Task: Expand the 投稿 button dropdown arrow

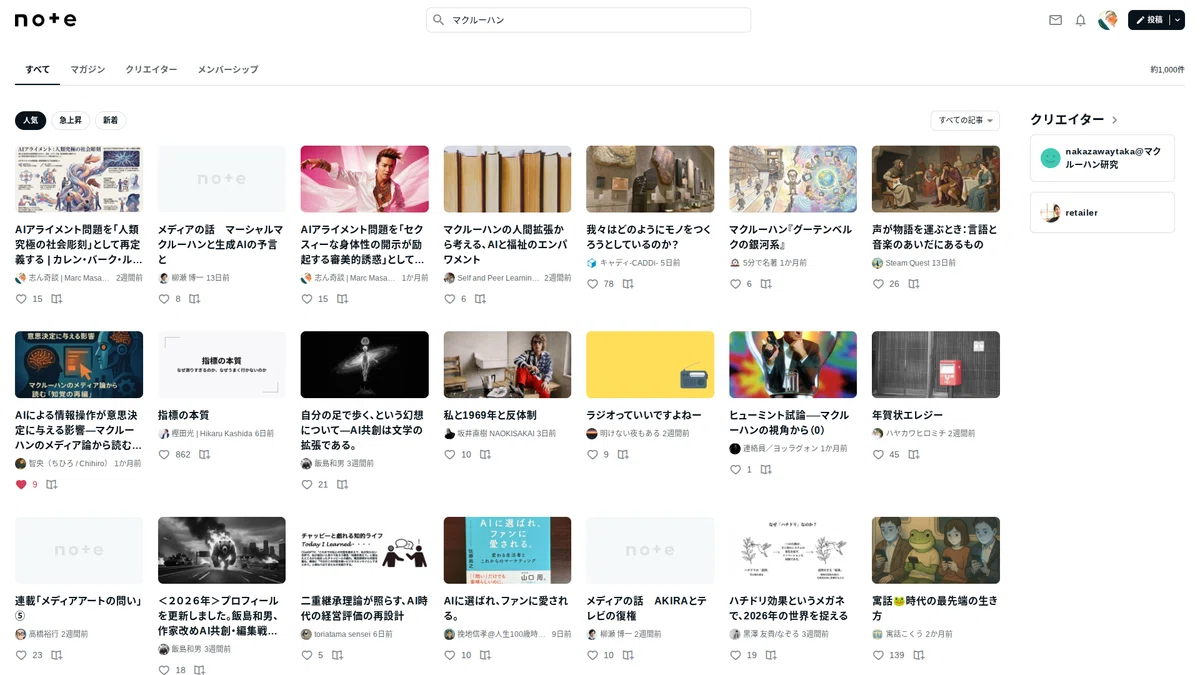Action: point(1177,20)
